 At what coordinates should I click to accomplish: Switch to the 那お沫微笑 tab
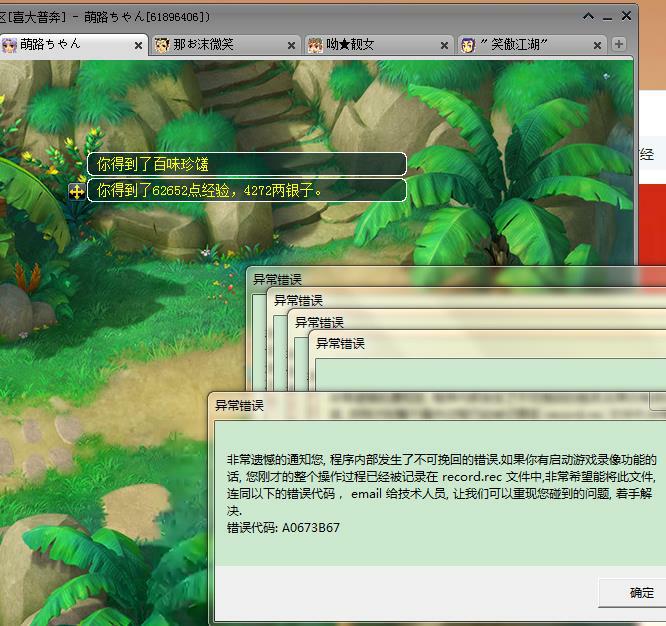[225, 45]
